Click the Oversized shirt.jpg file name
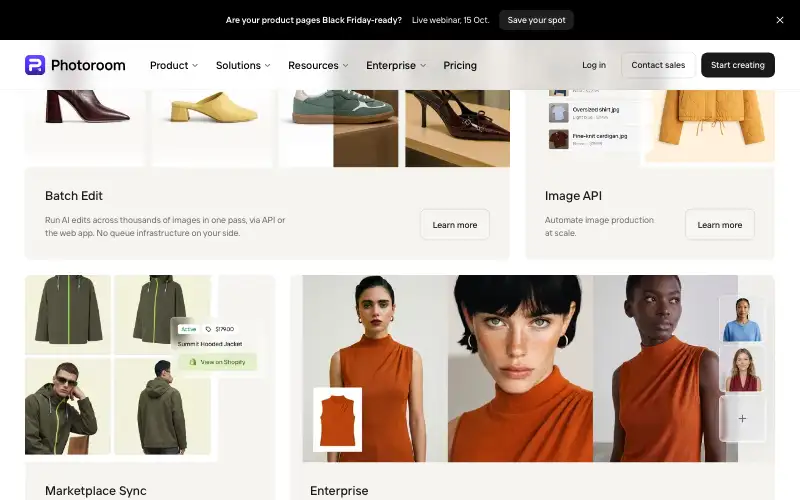The image size is (800, 500). [595, 110]
